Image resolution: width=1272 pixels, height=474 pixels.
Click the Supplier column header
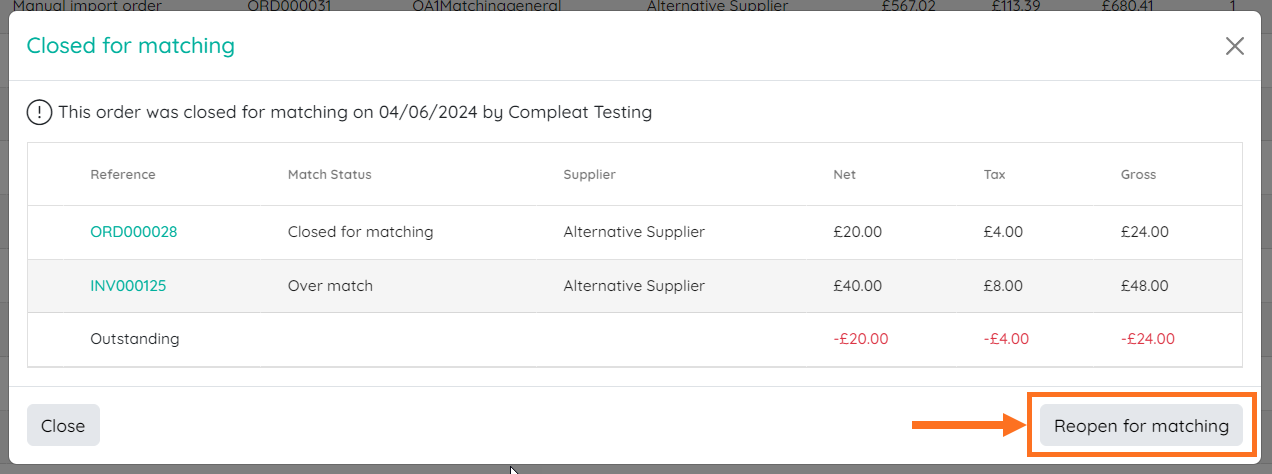[589, 175]
